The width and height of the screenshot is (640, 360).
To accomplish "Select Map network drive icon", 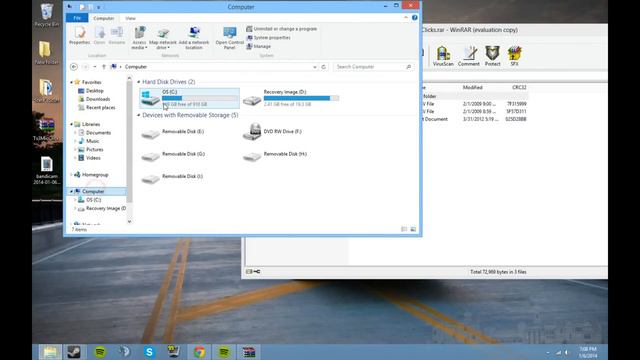I will (162, 38).
